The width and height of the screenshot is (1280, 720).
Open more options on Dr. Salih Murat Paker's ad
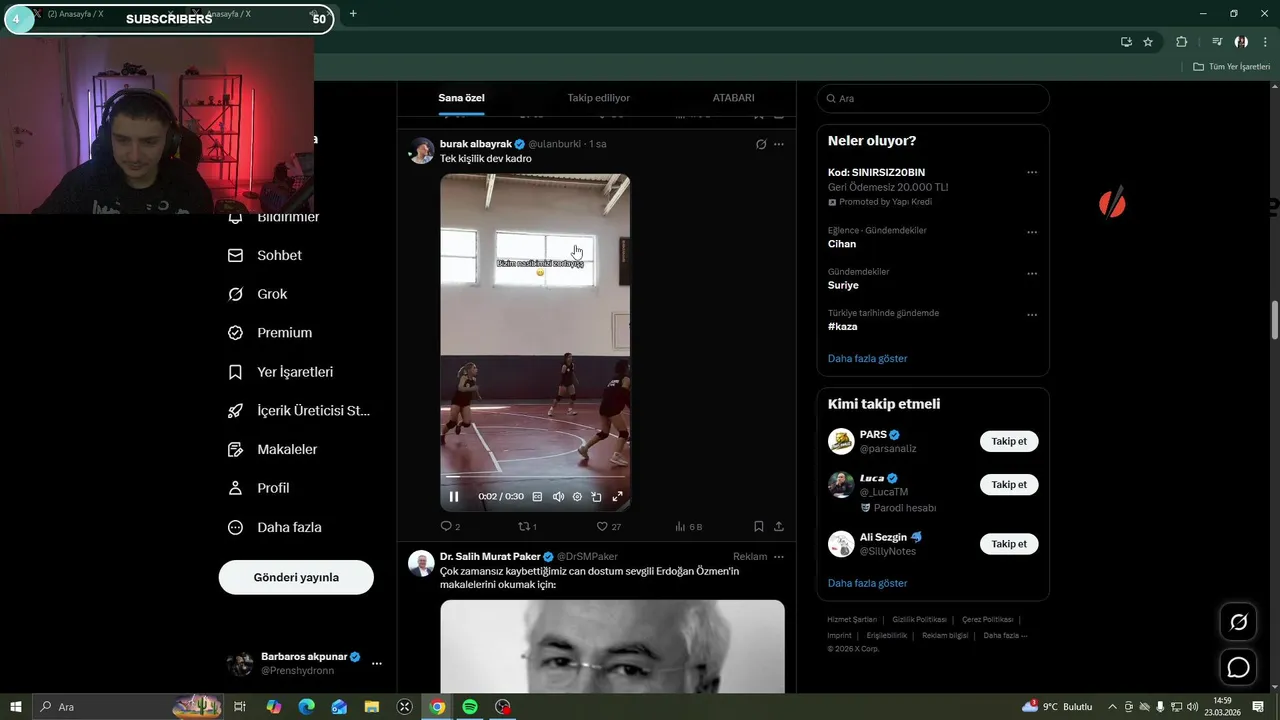[x=779, y=557]
